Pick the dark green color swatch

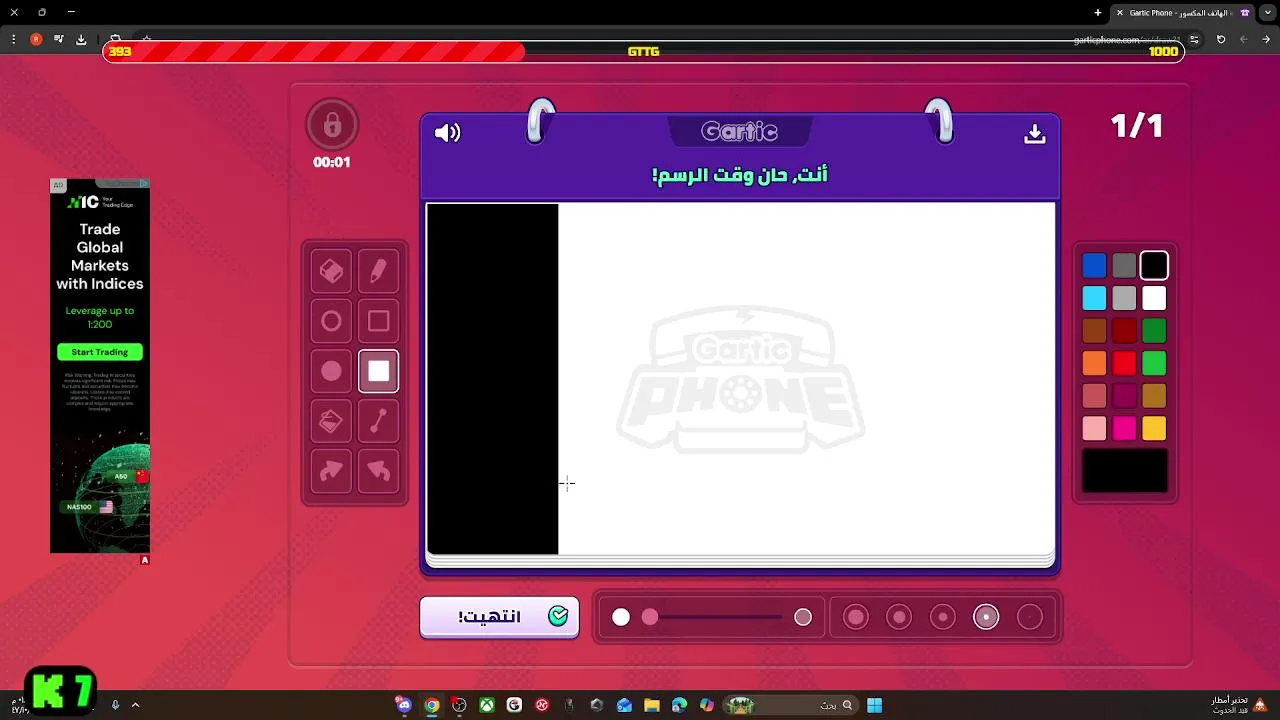coord(1154,330)
